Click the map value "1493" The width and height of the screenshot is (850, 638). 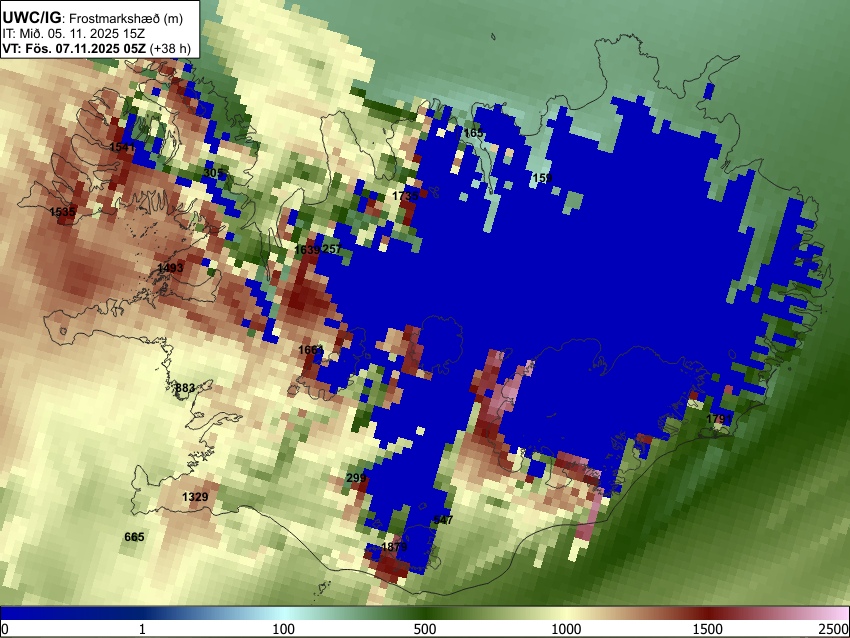coord(170,268)
